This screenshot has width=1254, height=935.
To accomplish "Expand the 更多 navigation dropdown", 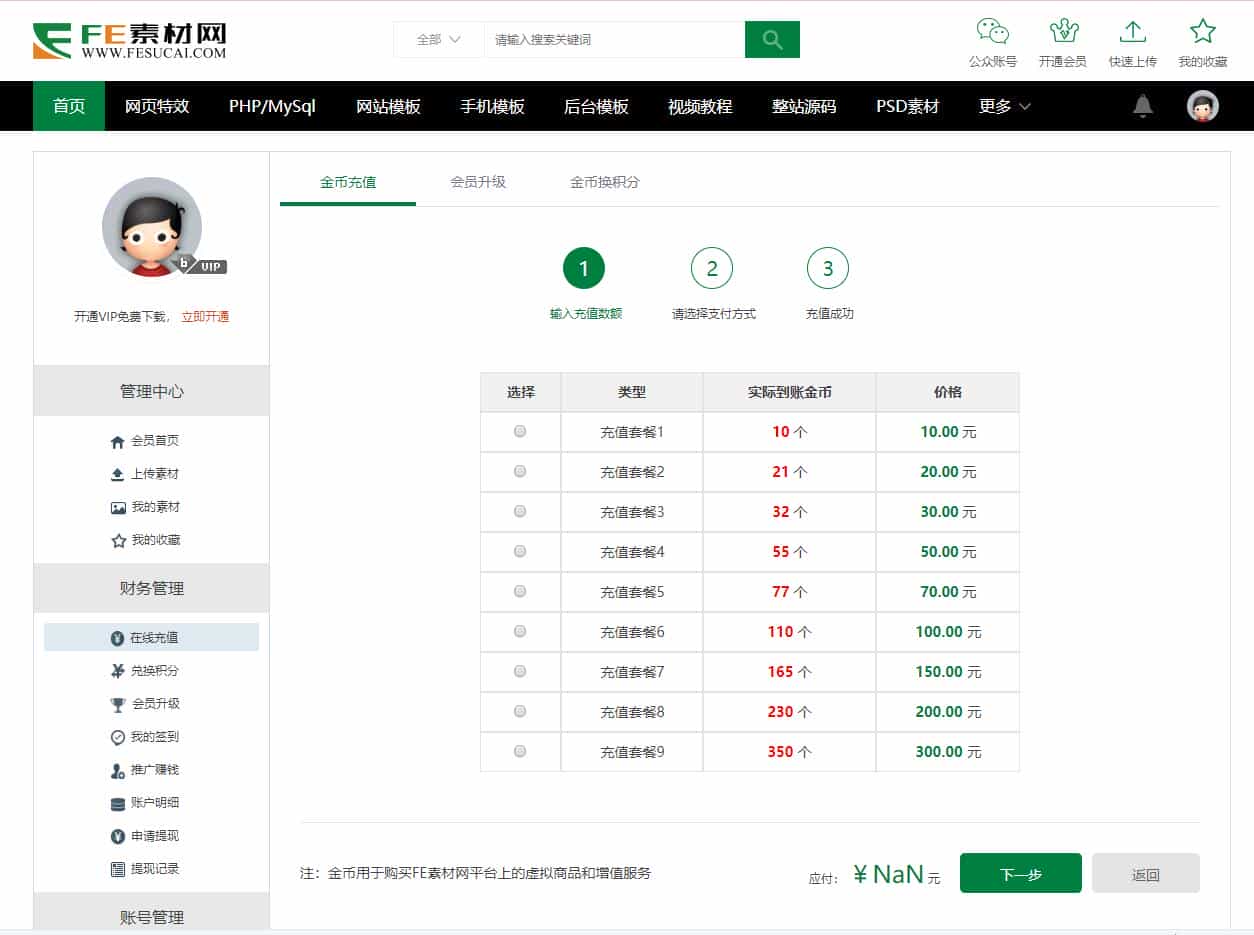I will 1004,106.
